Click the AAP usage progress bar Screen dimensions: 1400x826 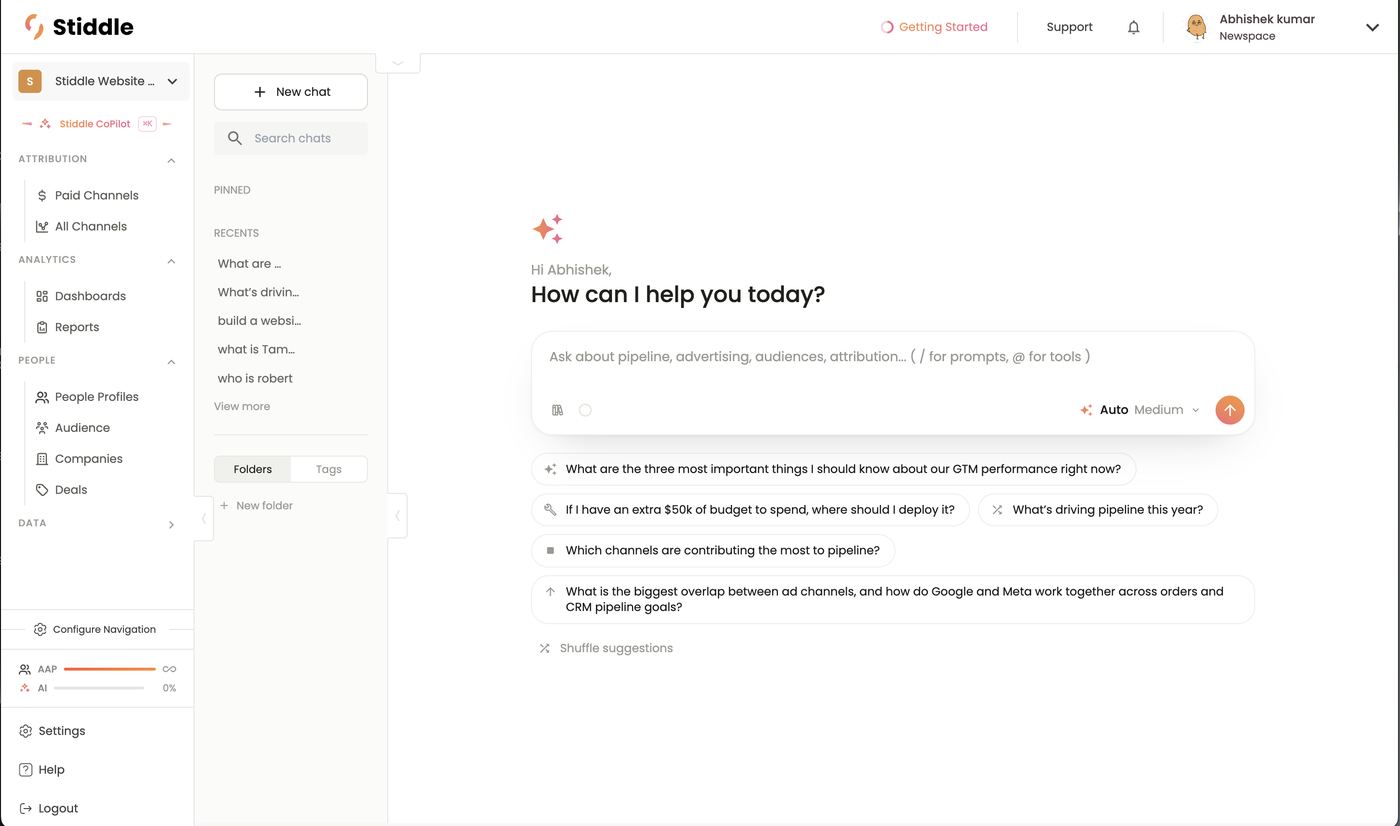click(x=109, y=669)
